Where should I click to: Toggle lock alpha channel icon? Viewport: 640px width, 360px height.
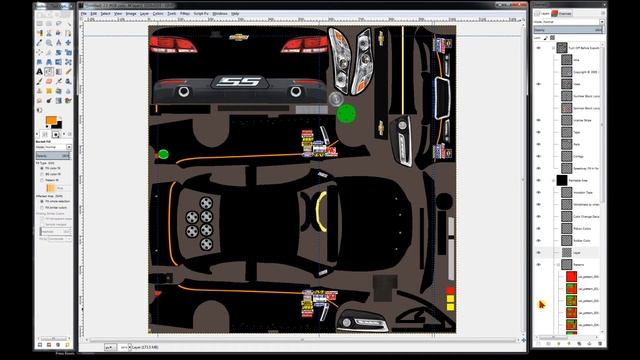(552, 38)
